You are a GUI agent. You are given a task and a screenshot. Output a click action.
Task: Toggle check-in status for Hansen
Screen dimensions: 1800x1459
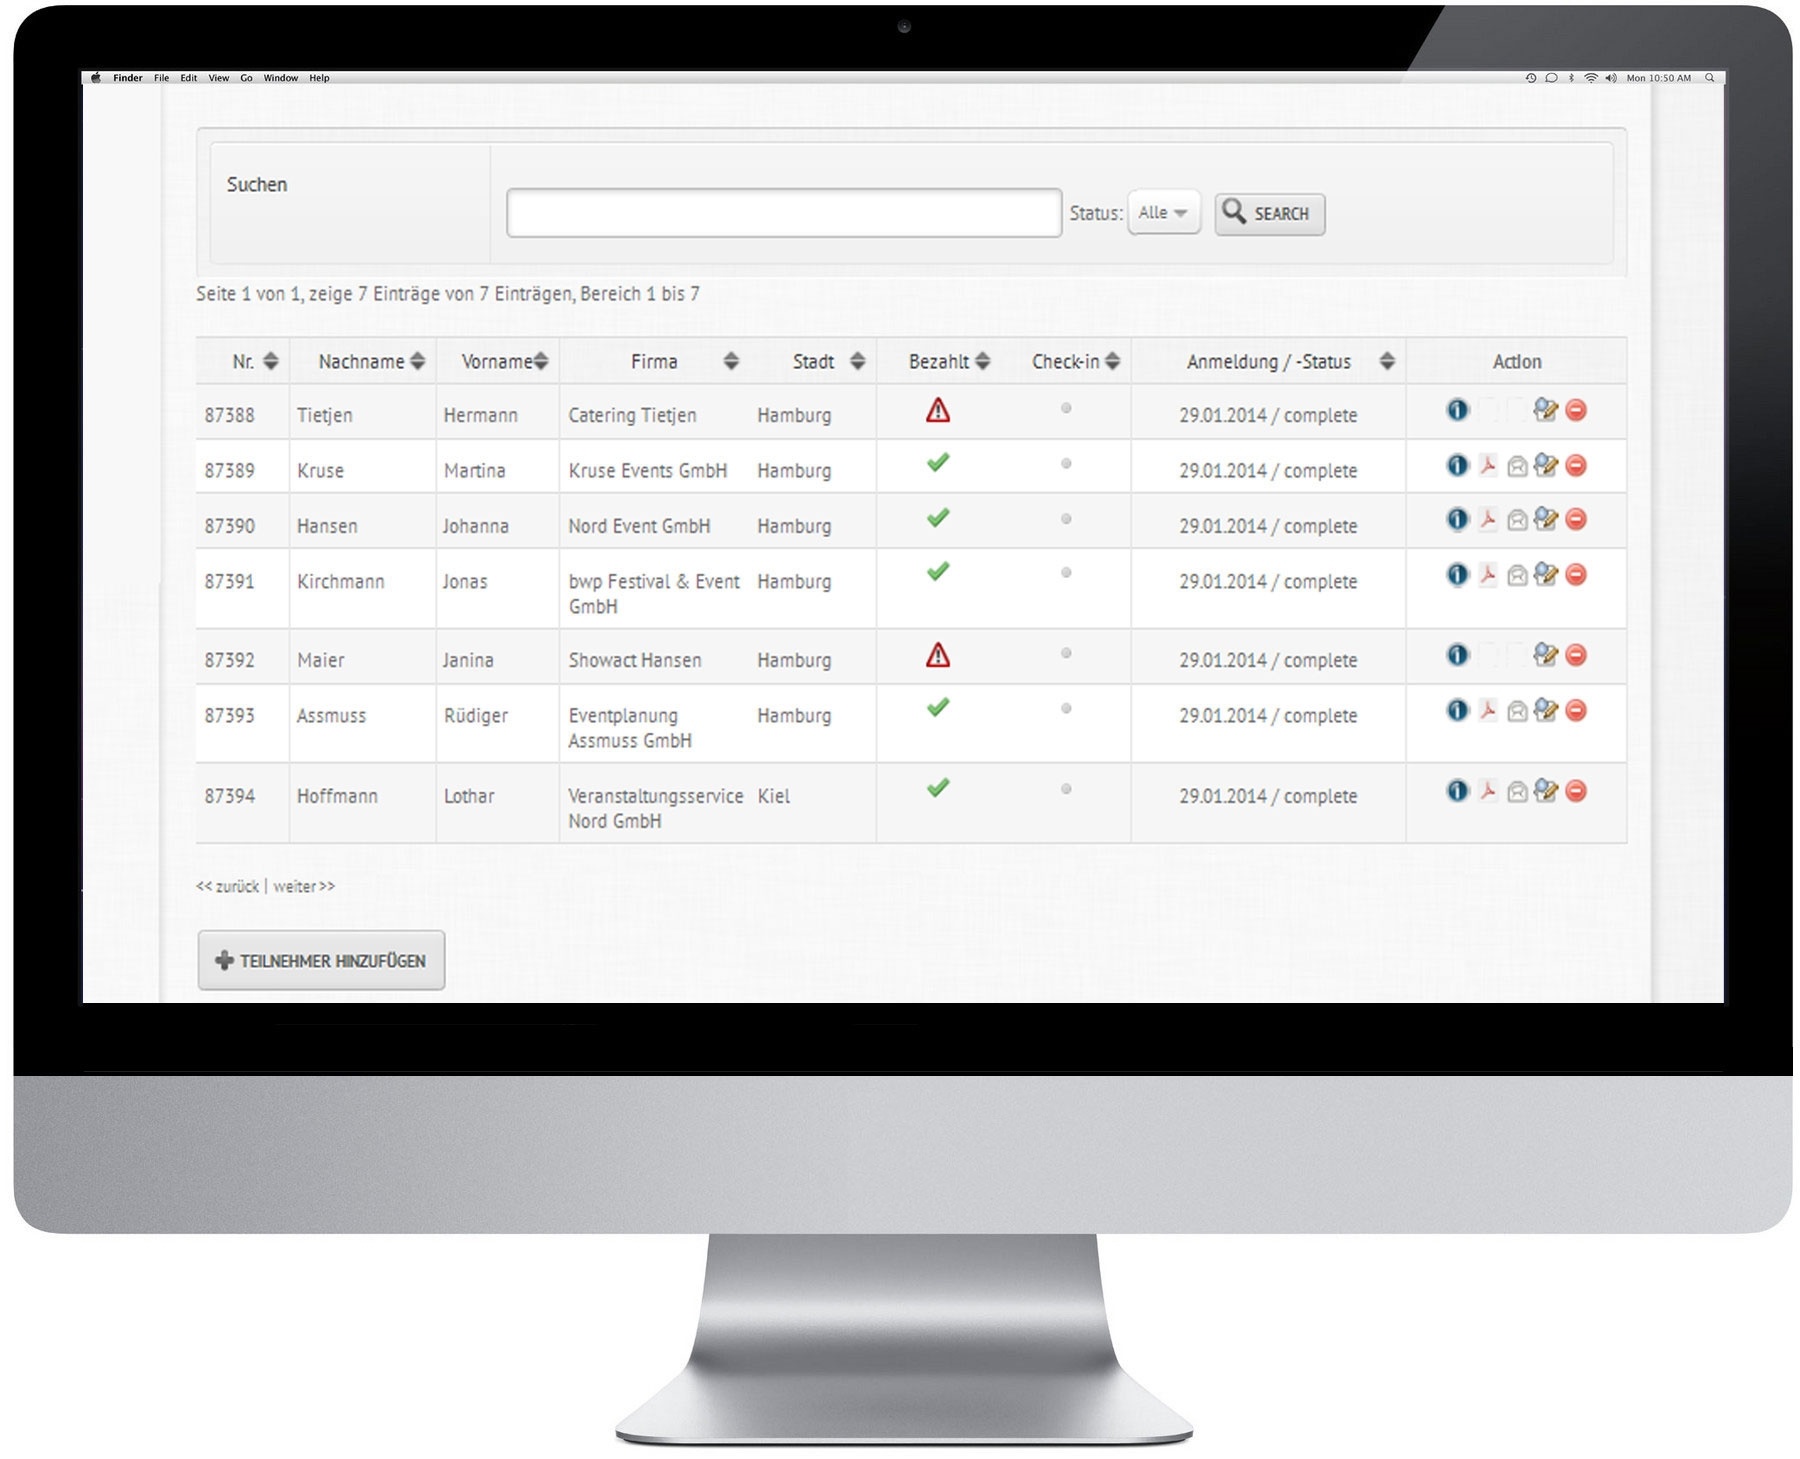[1066, 518]
